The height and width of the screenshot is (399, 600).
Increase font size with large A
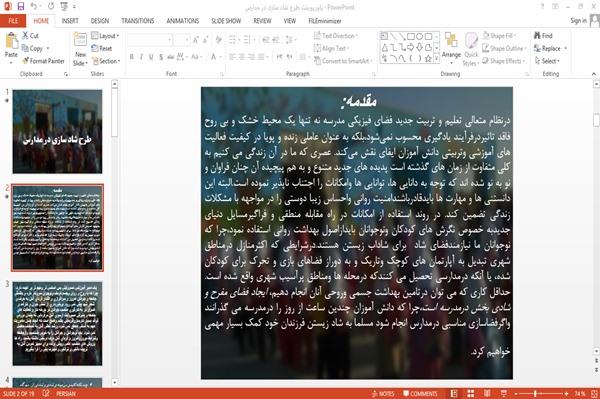(x=196, y=40)
